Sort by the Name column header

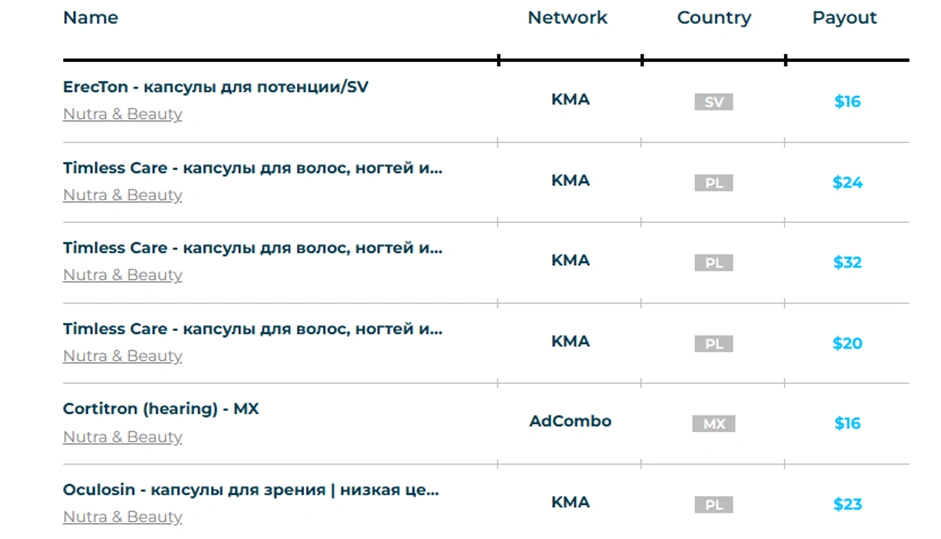90,18
